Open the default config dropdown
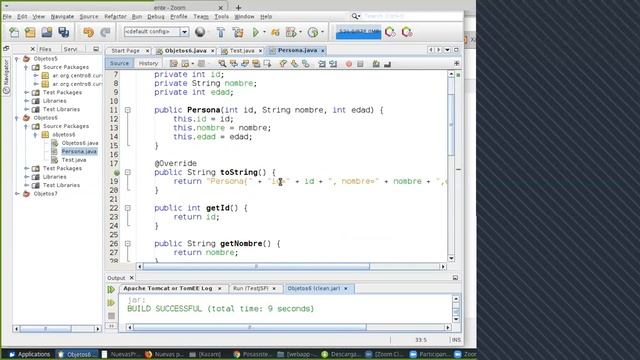 tap(184, 32)
